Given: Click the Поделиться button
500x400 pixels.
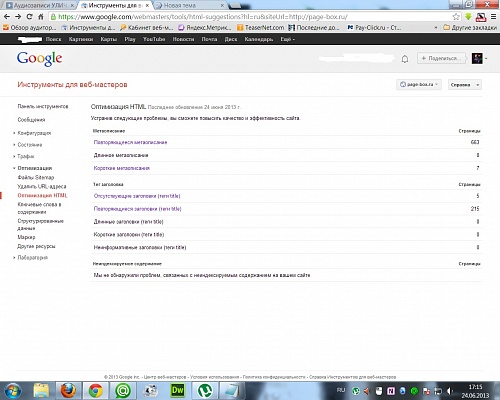Looking at the screenshot, I should click(441, 58).
